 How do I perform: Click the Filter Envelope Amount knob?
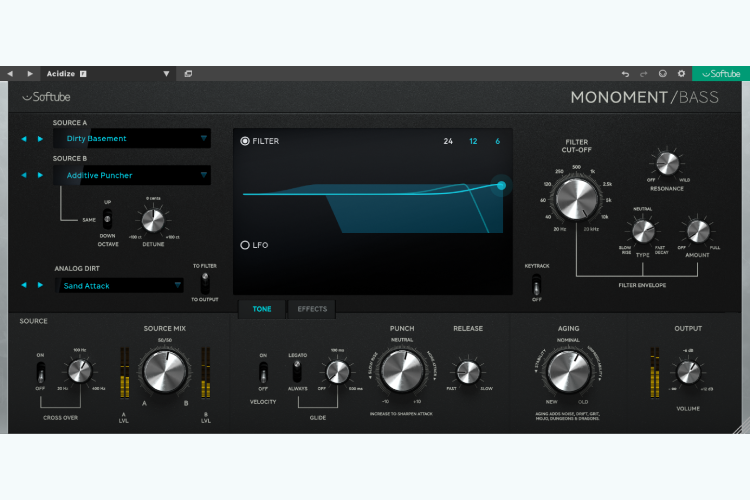coord(698,232)
